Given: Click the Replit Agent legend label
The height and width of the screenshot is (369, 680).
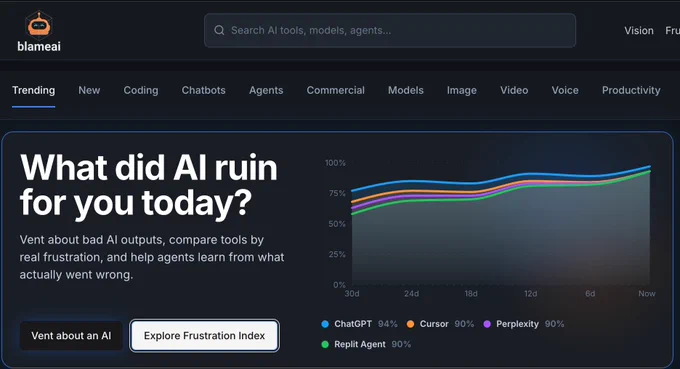Looking at the screenshot, I should 360,344.
